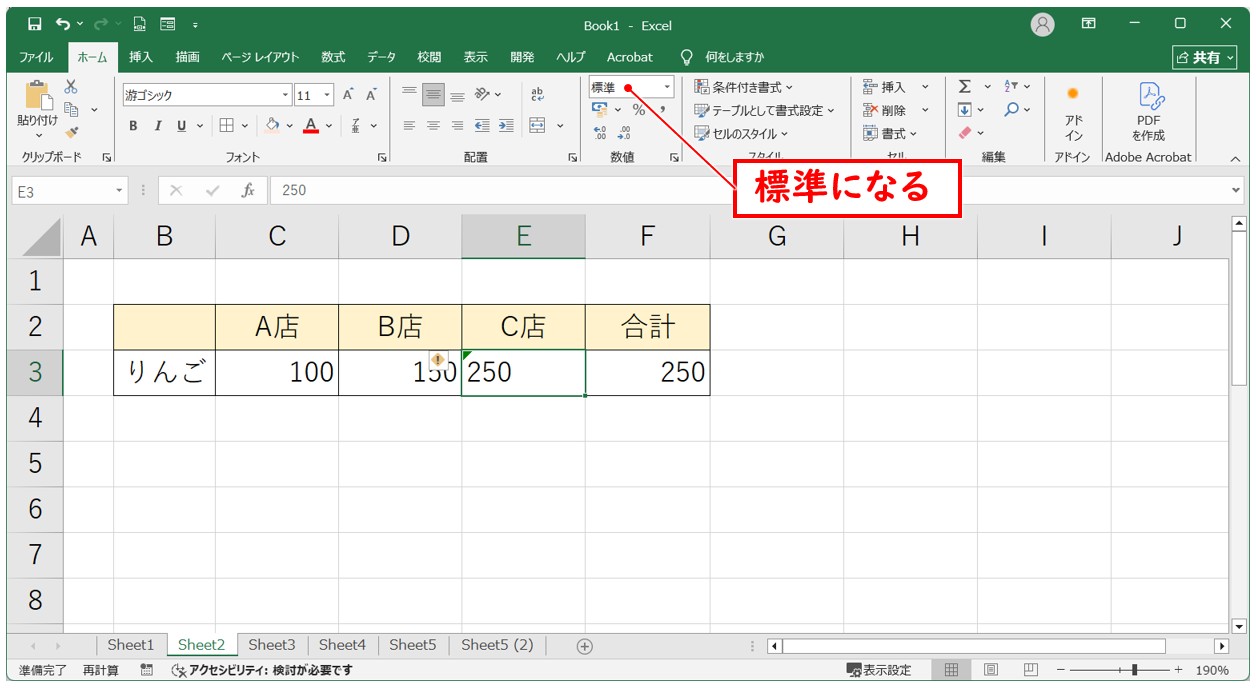Toggle Italic formatting
The width and height of the screenshot is (1256, 688).
(x=157, y=126)
